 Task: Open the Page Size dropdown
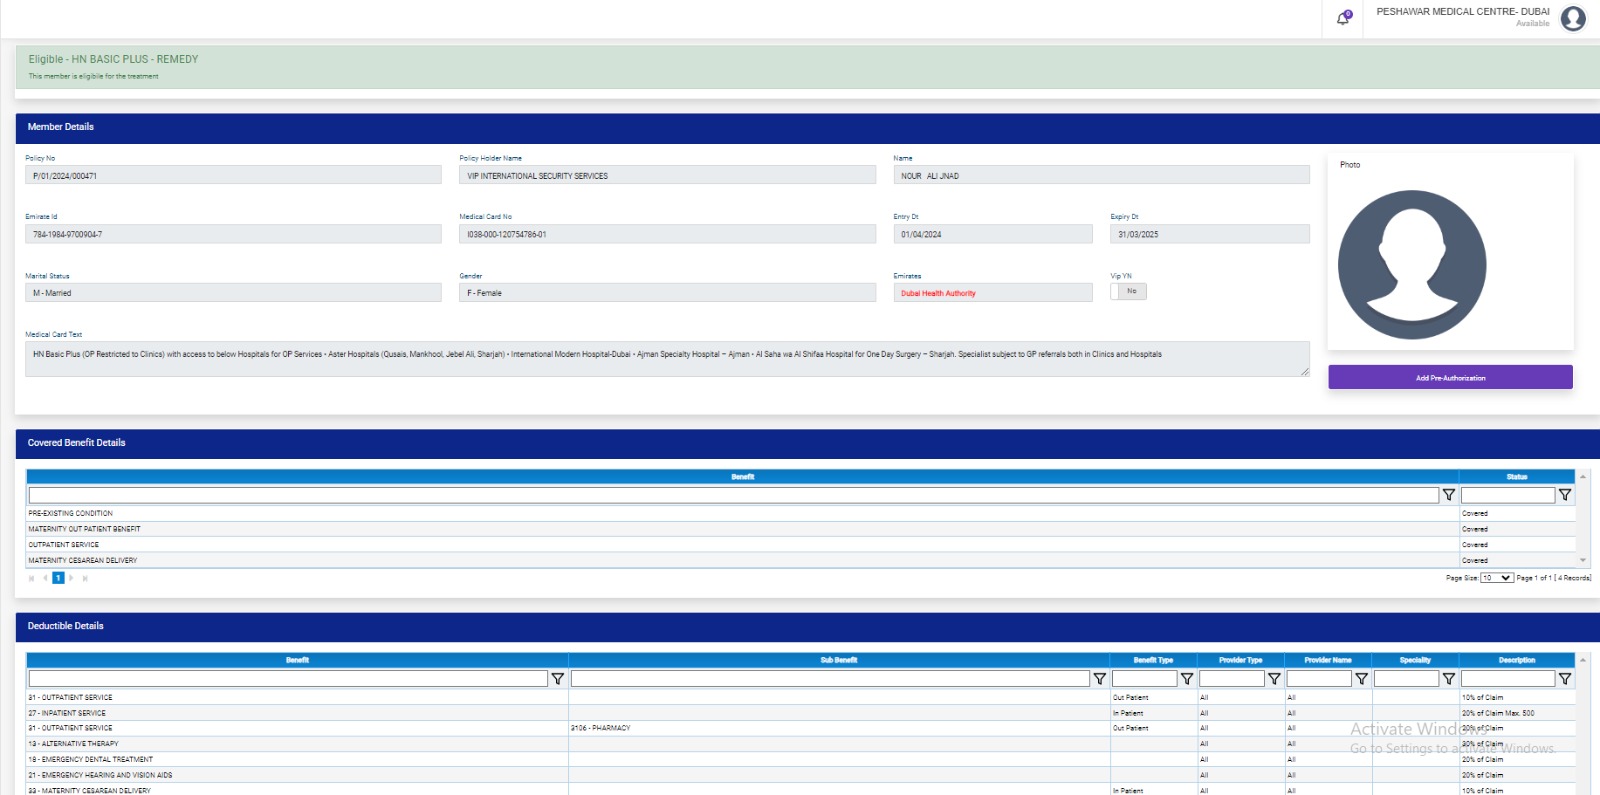coord(1496,578)
